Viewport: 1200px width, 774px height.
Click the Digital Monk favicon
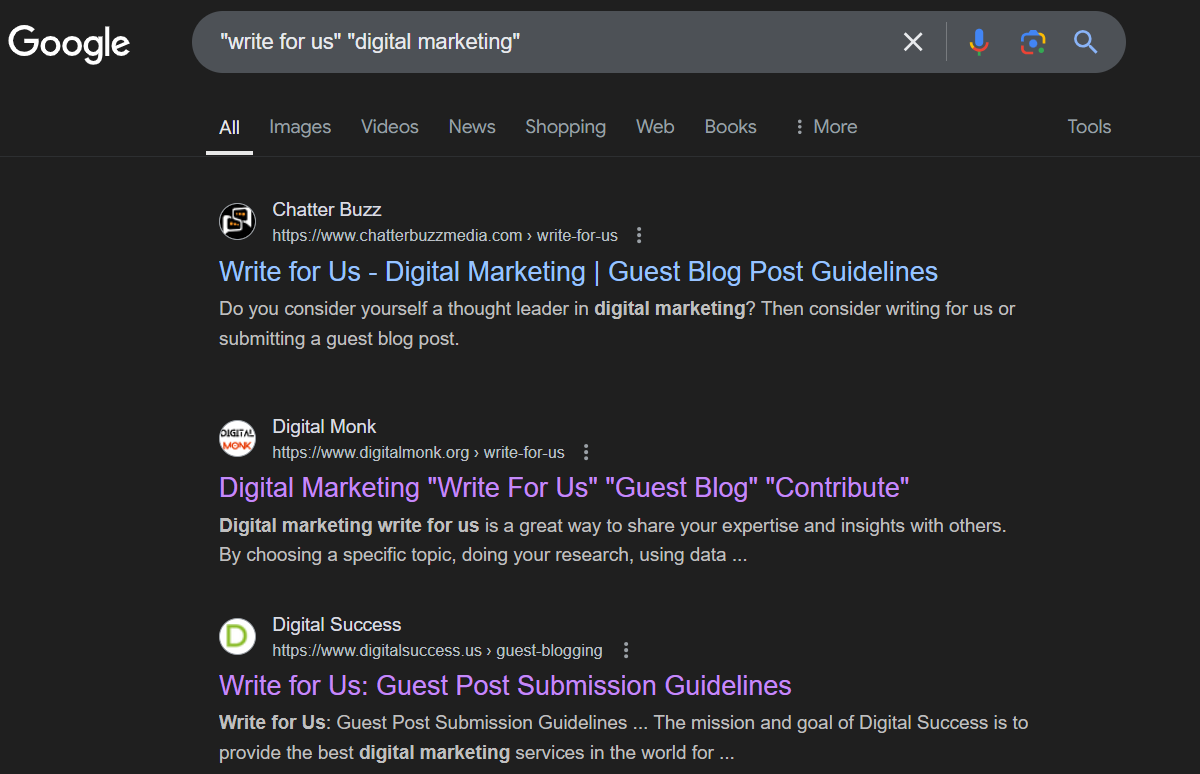pyautogui.click(x=237, y=438)
